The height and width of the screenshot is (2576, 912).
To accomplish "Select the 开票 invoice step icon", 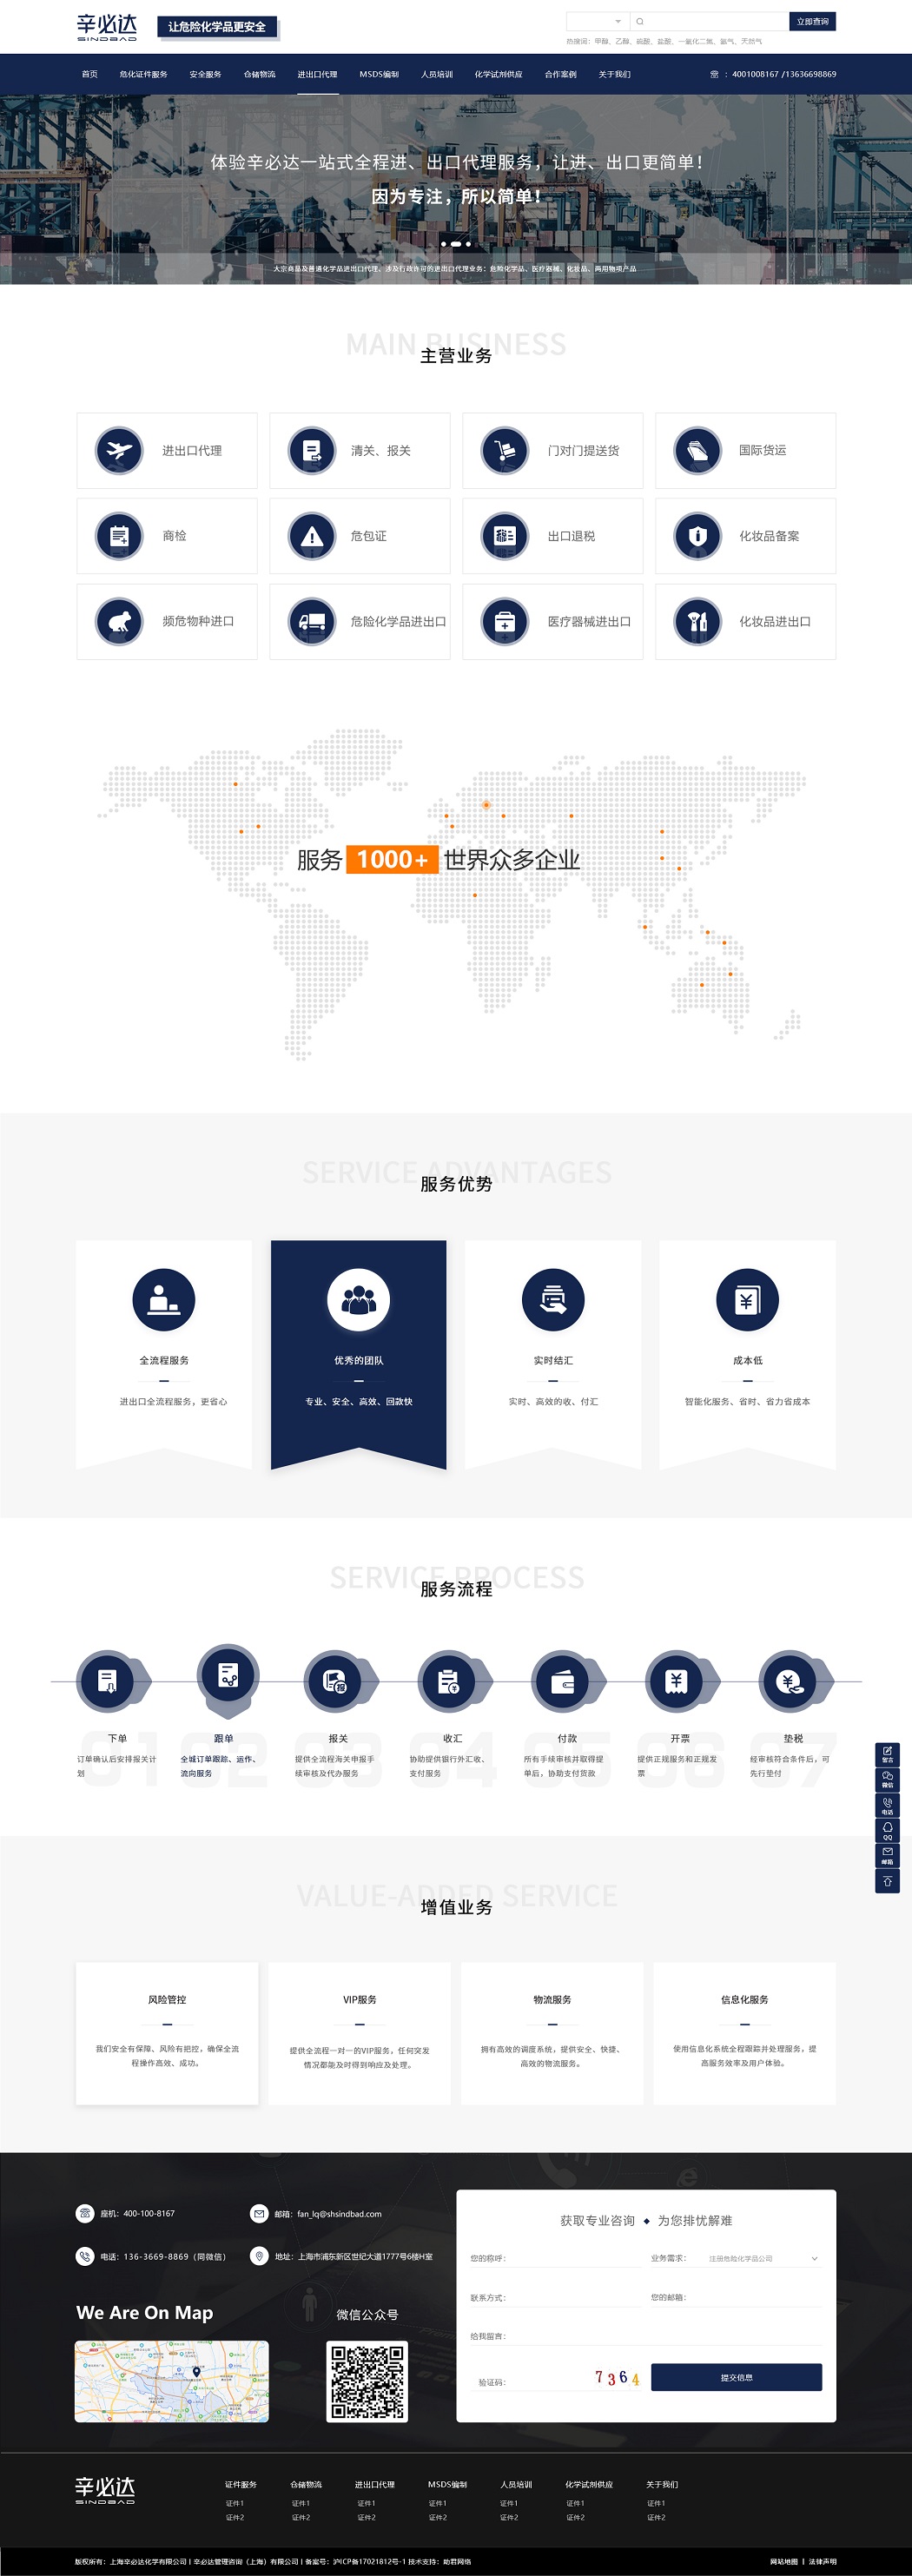I will 677,1681.
